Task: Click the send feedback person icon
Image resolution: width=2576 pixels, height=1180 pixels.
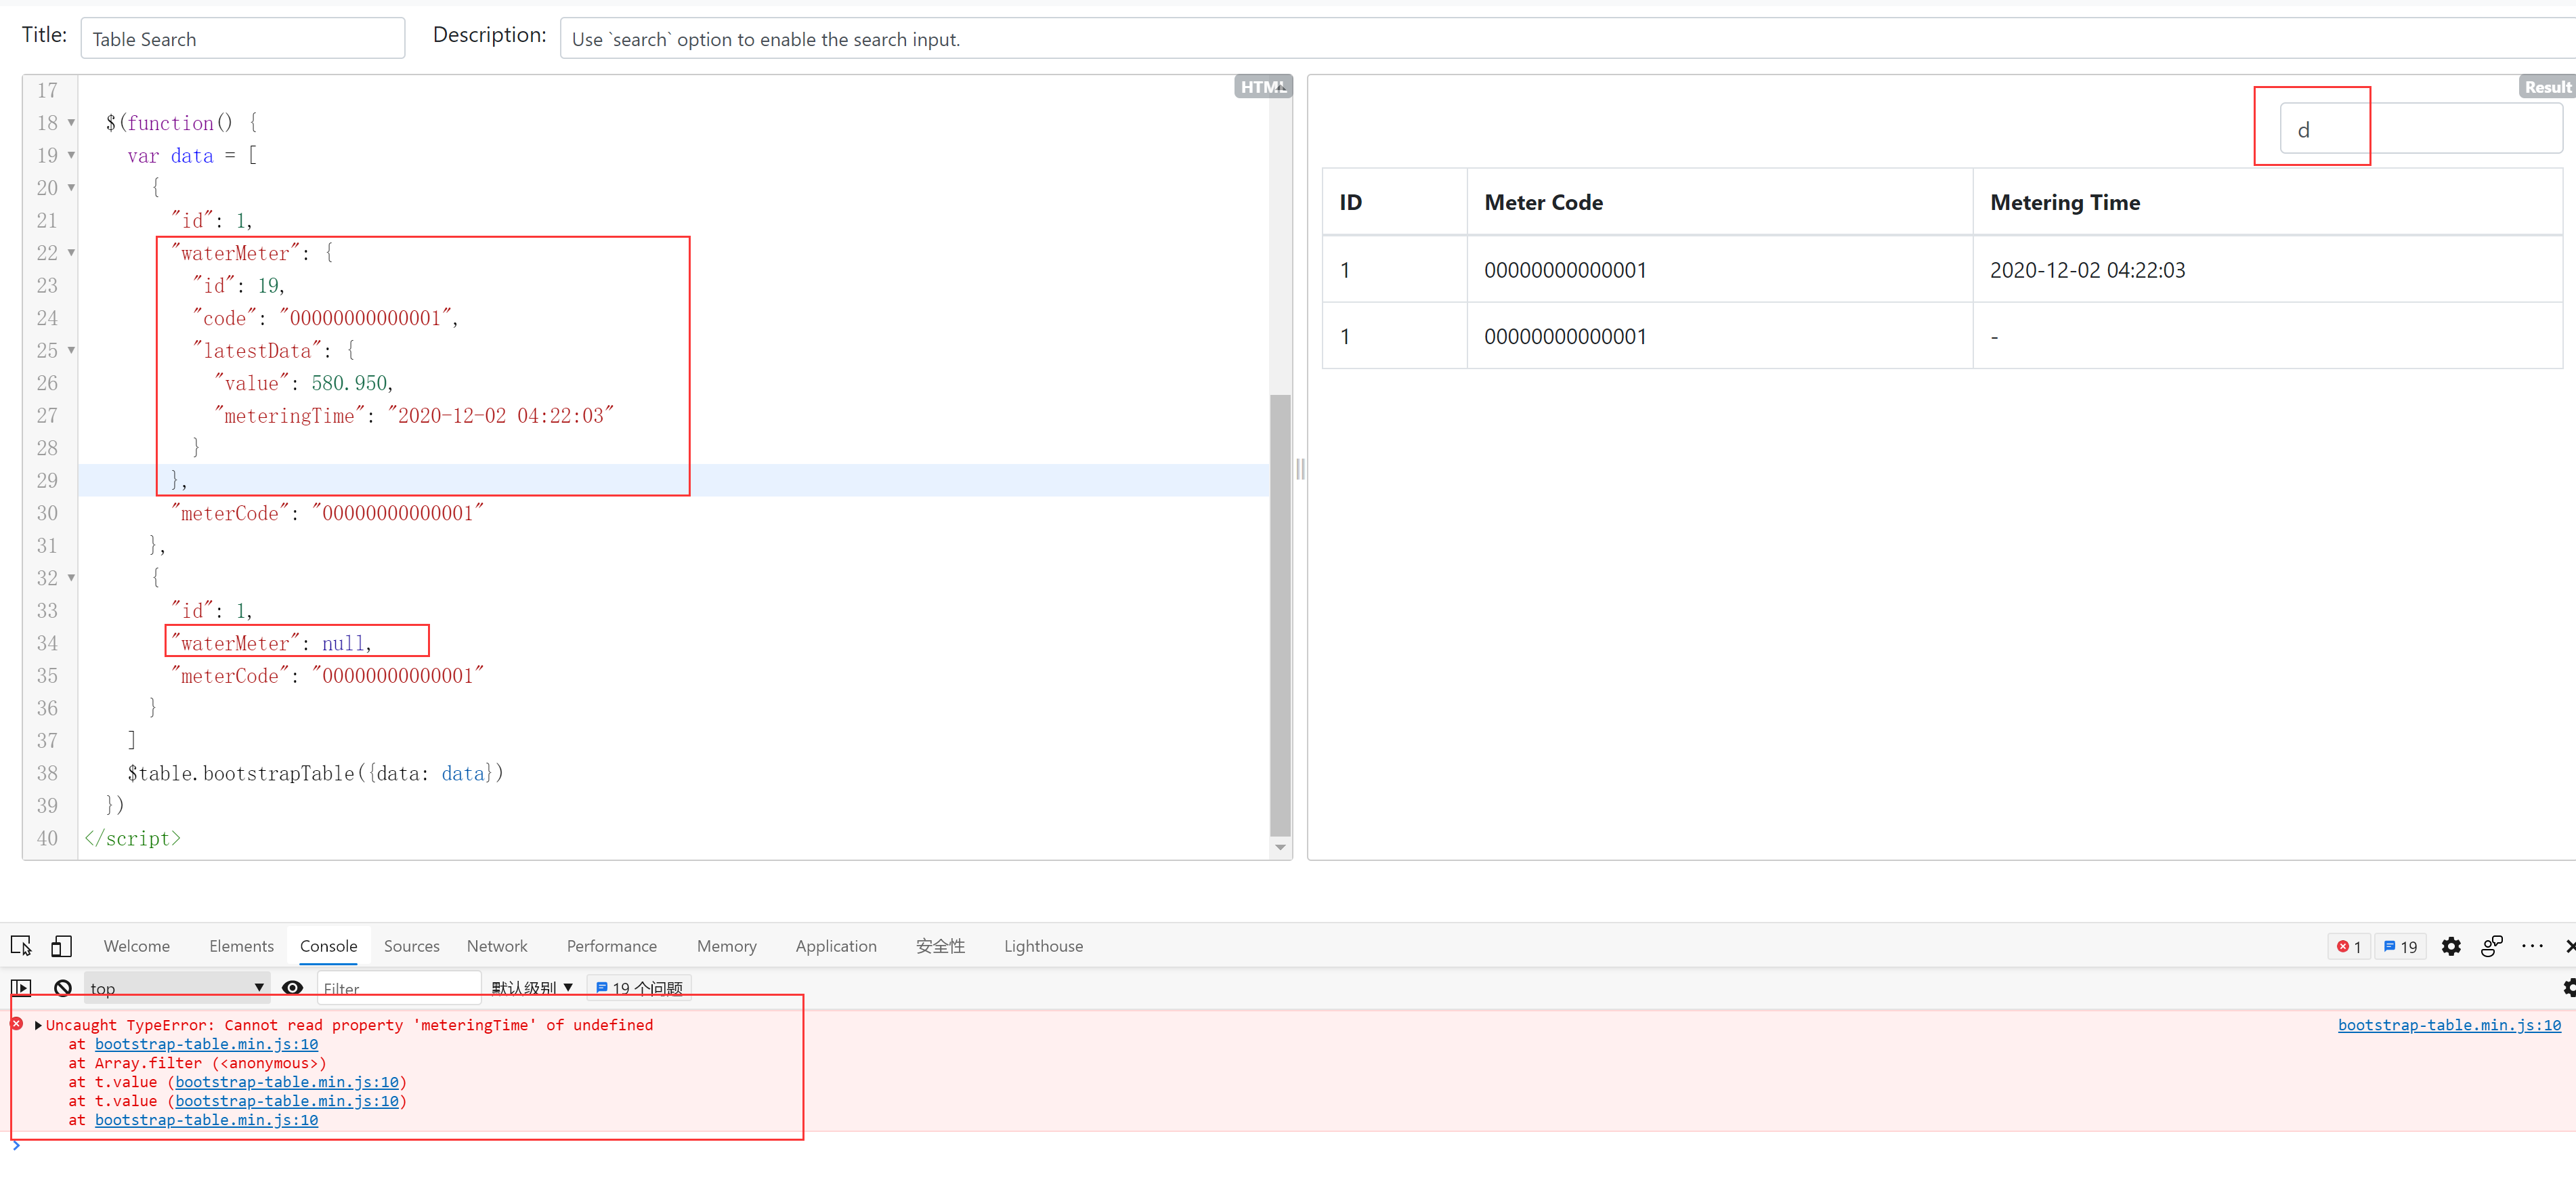Action: 2491,946
